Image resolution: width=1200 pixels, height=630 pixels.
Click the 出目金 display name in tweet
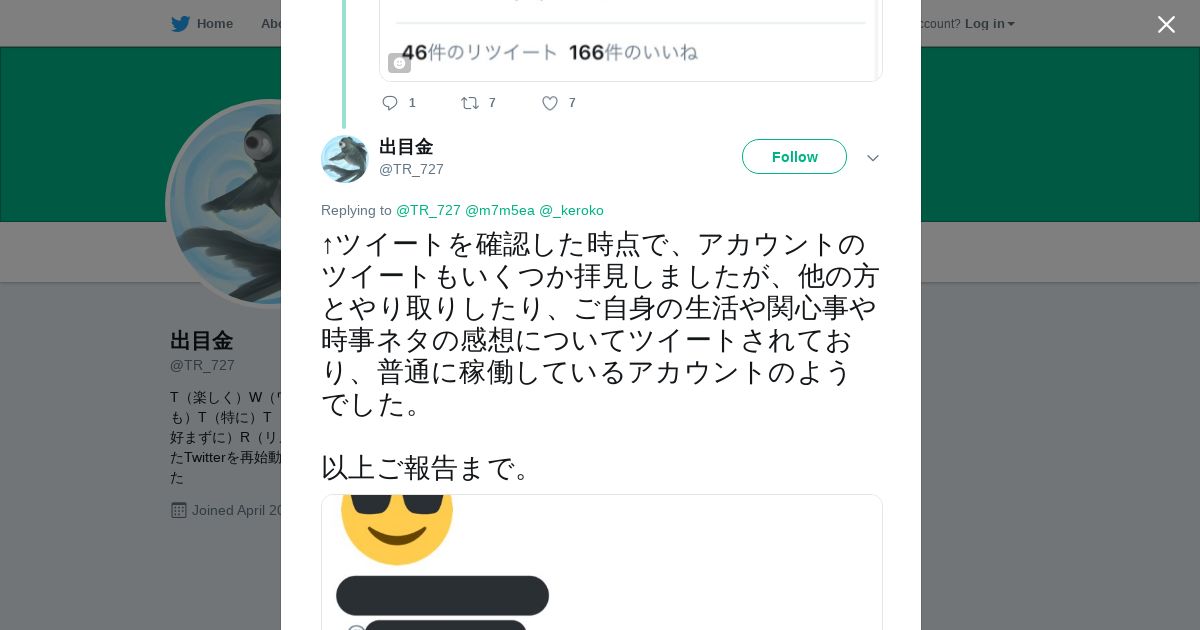(x=406, y=147)
